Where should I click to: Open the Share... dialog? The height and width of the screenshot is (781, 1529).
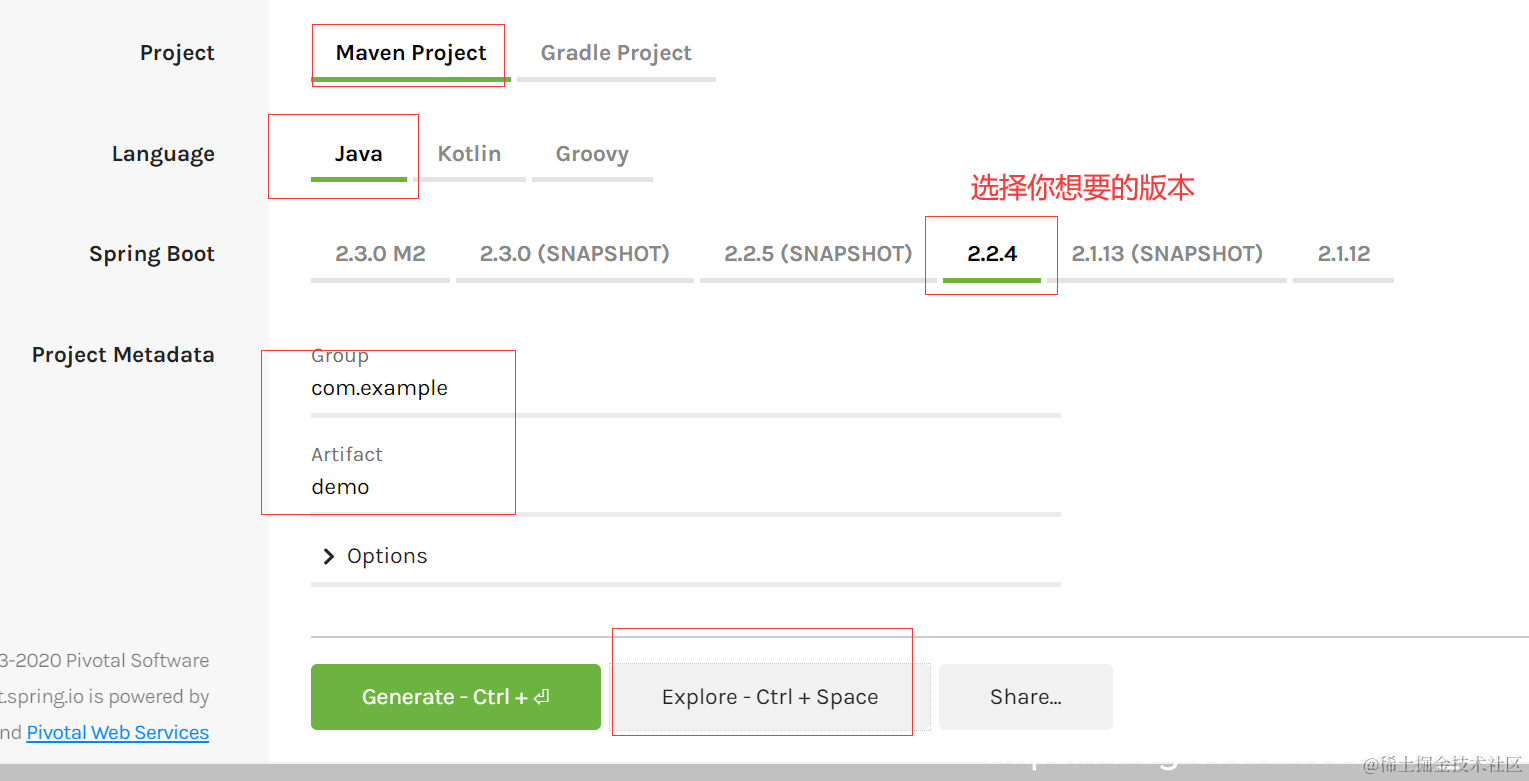pyautogui.click(x=1026, y=697)
